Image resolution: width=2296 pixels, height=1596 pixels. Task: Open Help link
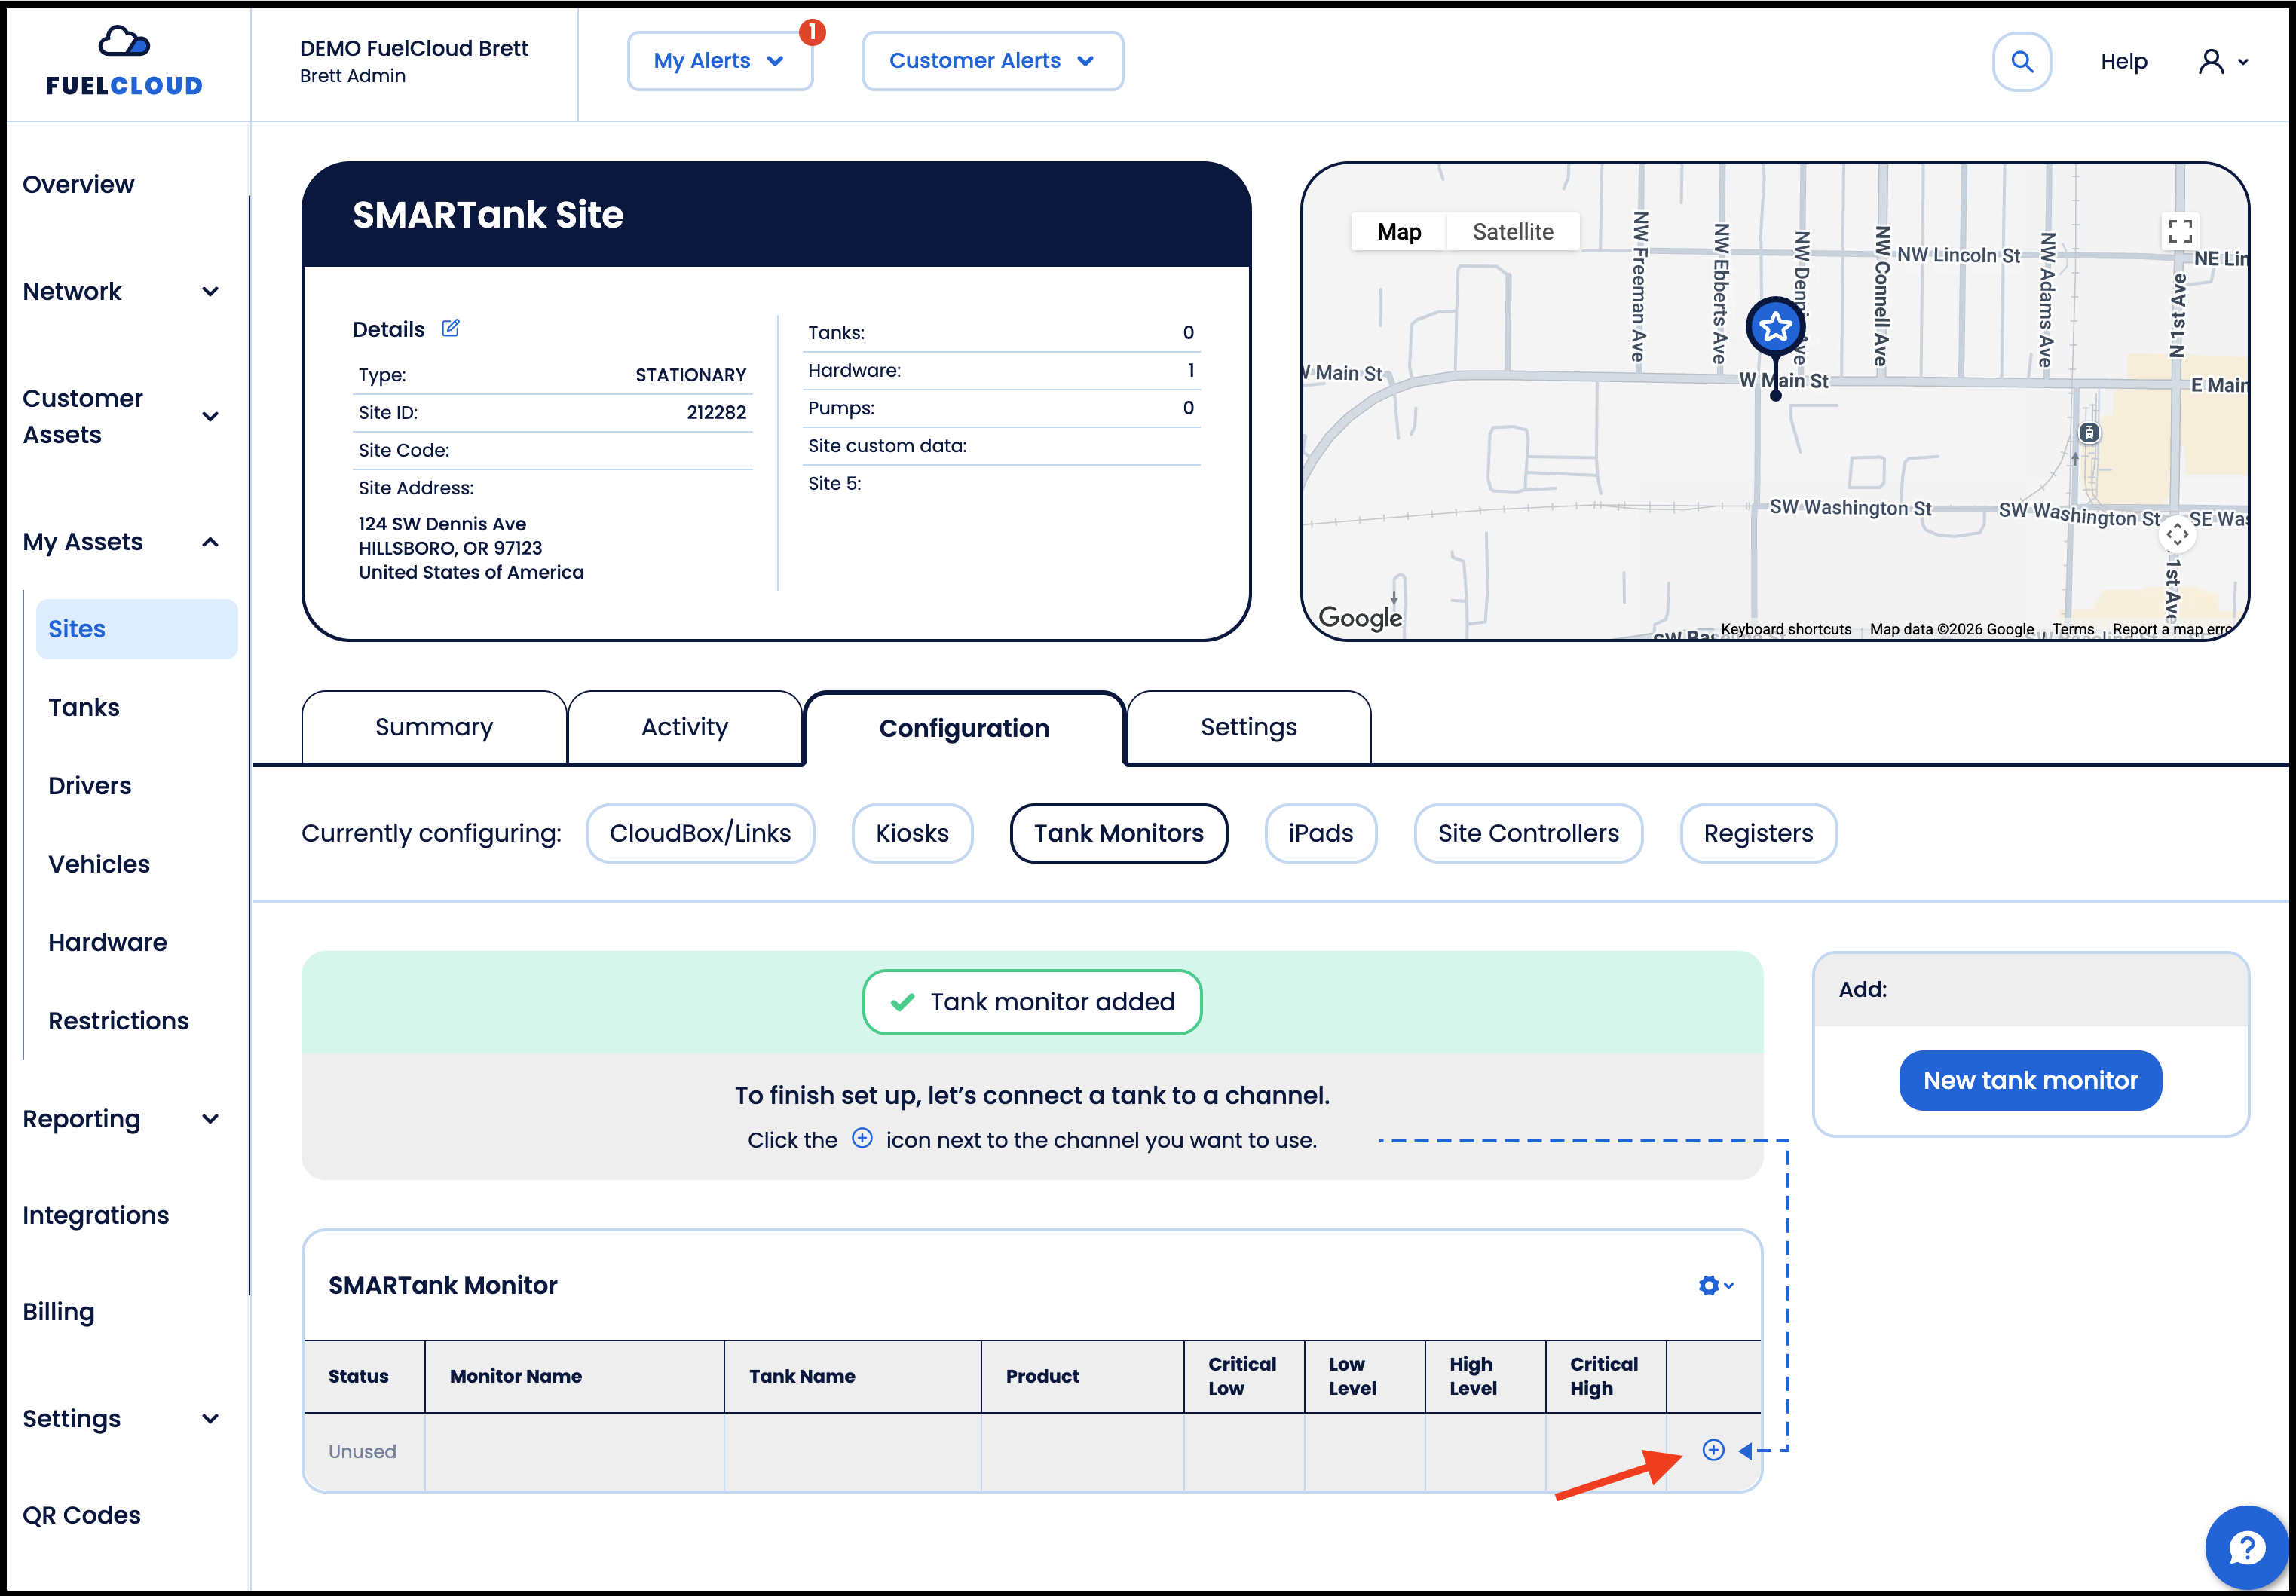tap(2123, 61)
